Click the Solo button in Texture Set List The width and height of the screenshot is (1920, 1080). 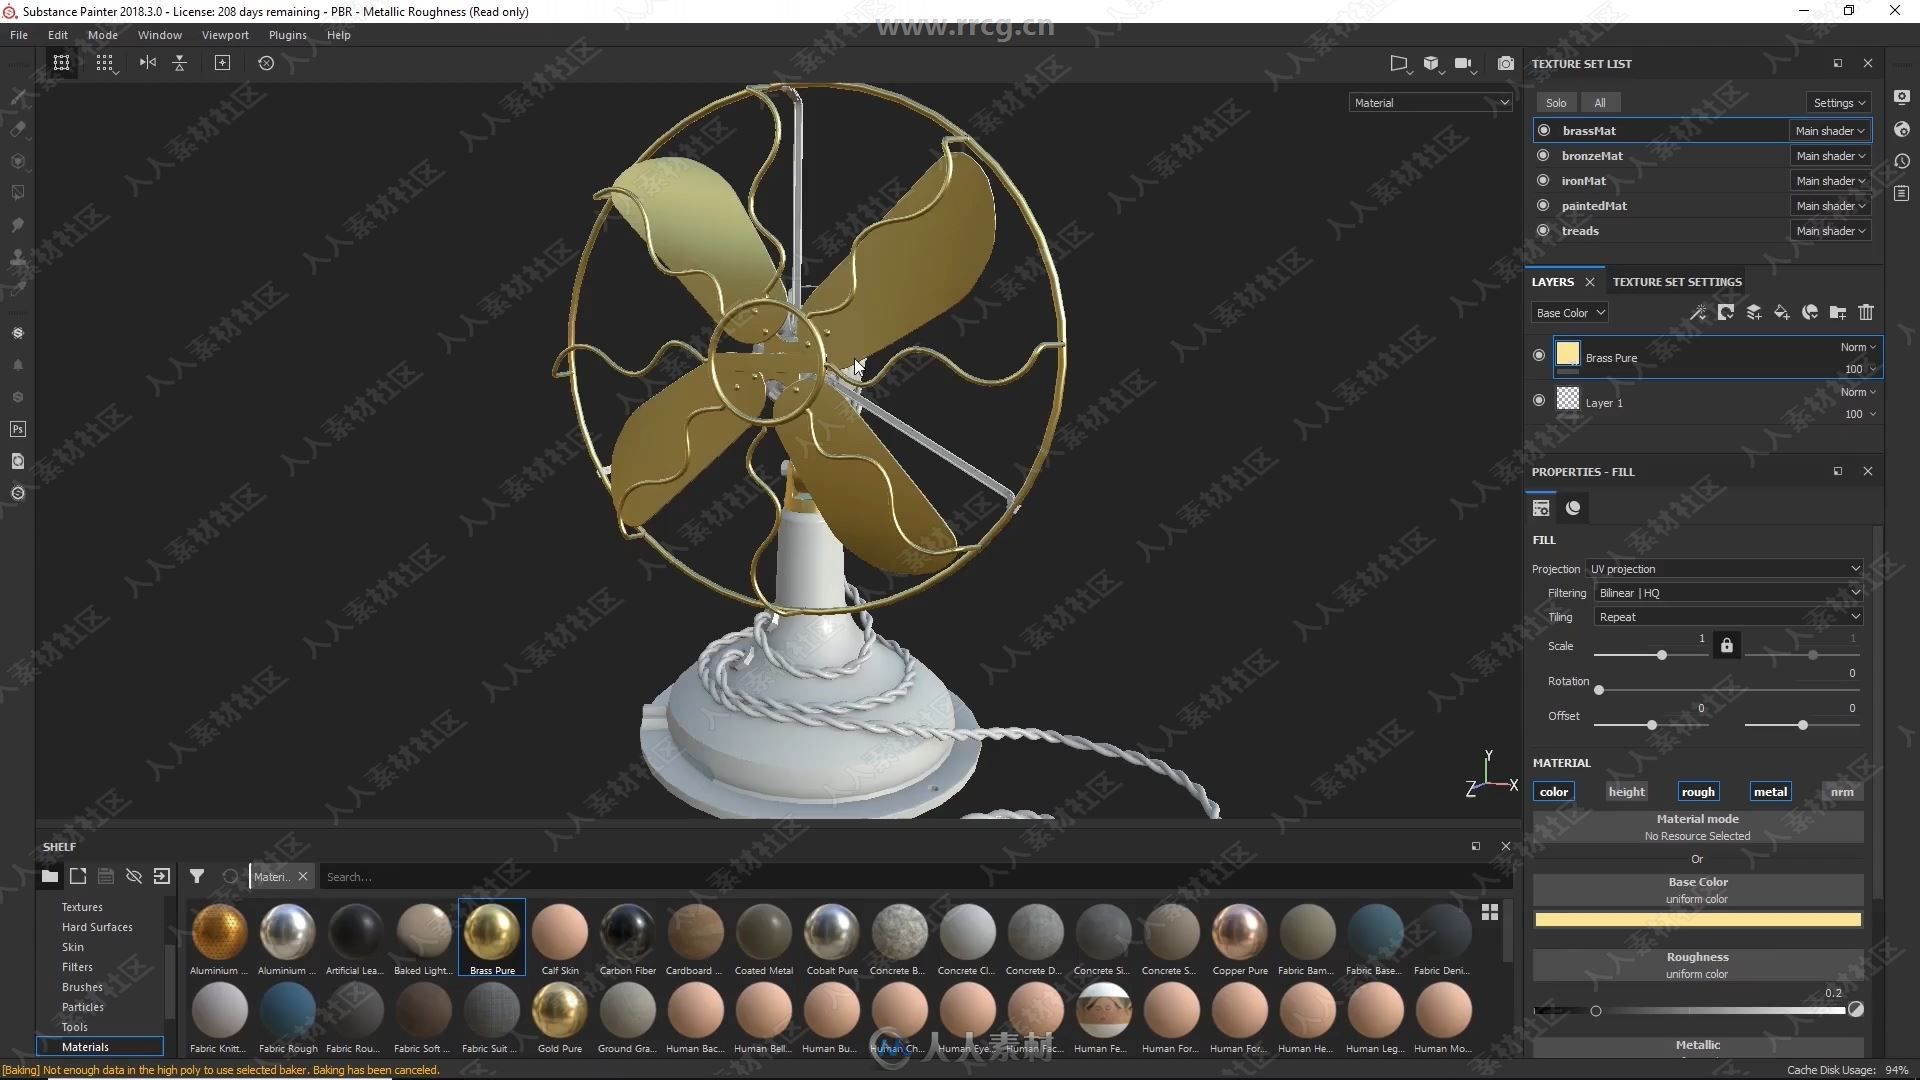[1555, 102]
